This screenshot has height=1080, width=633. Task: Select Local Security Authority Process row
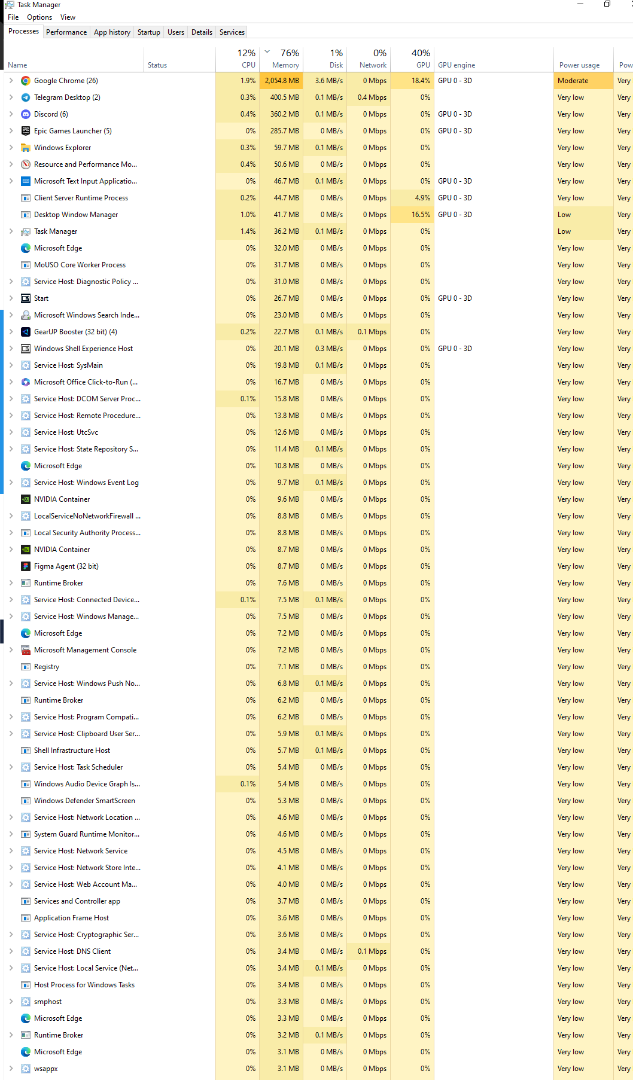click(x=316, y=532)
